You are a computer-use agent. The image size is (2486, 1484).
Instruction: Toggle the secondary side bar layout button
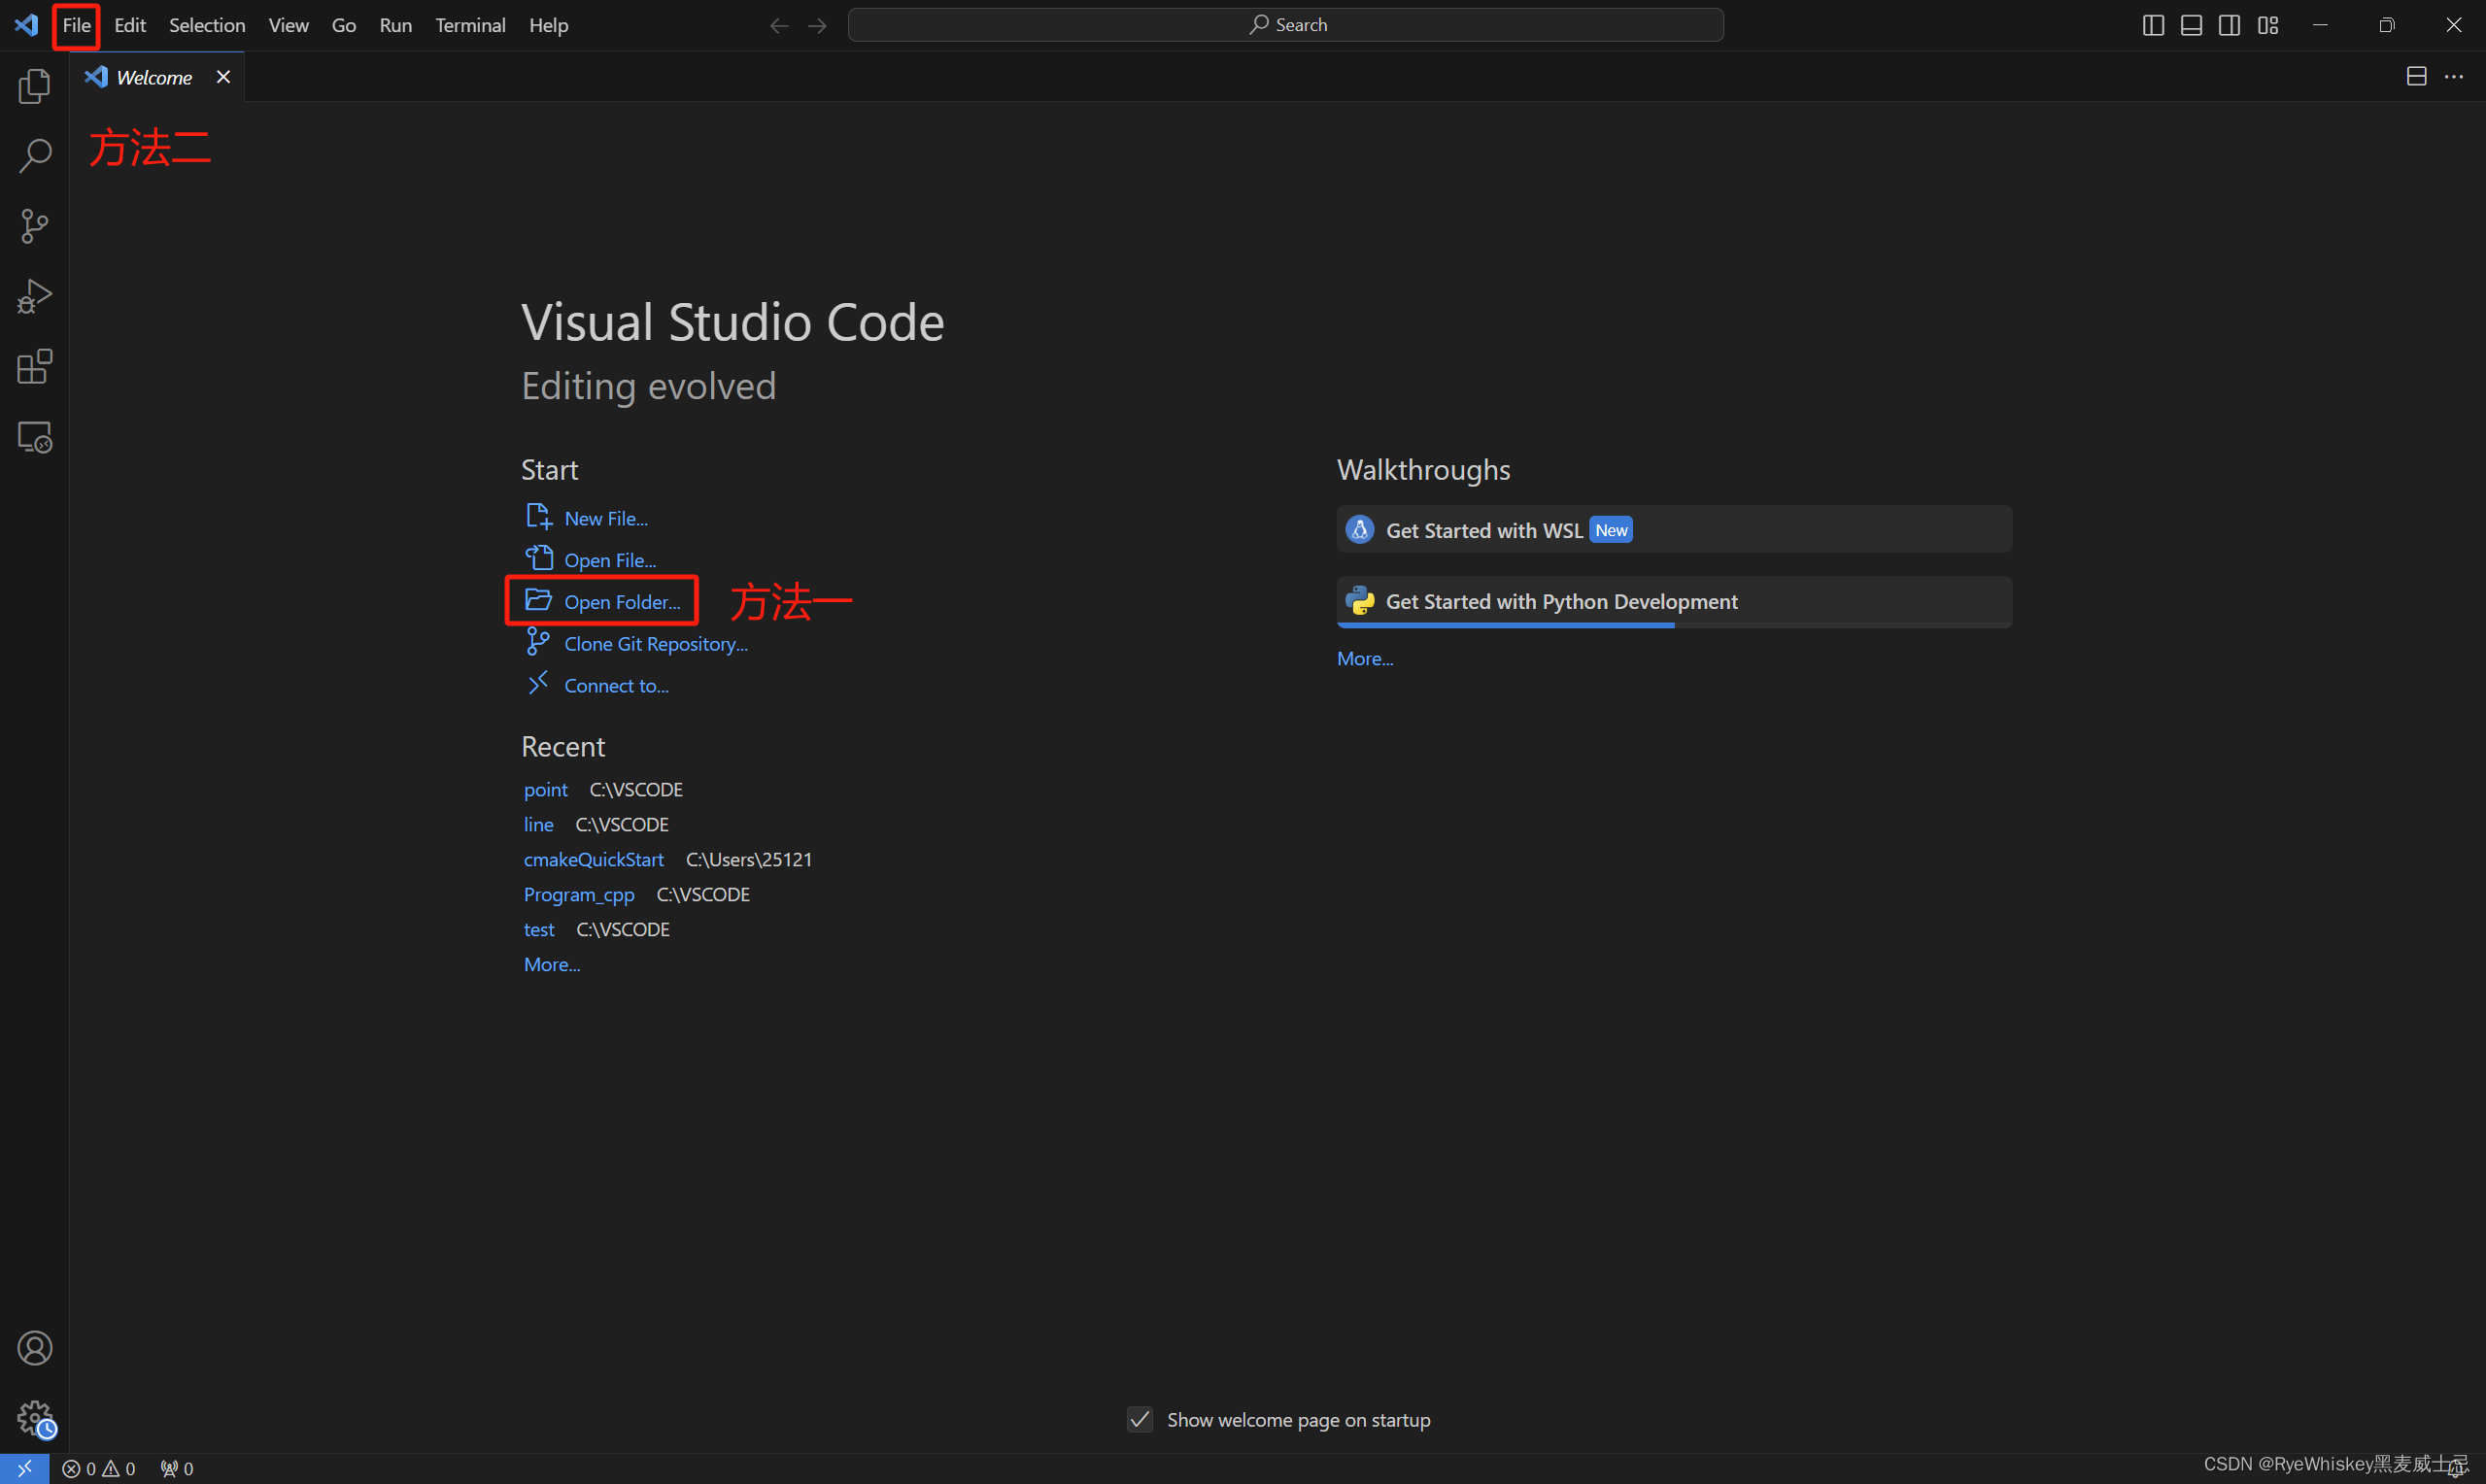tap(2229, 25)
